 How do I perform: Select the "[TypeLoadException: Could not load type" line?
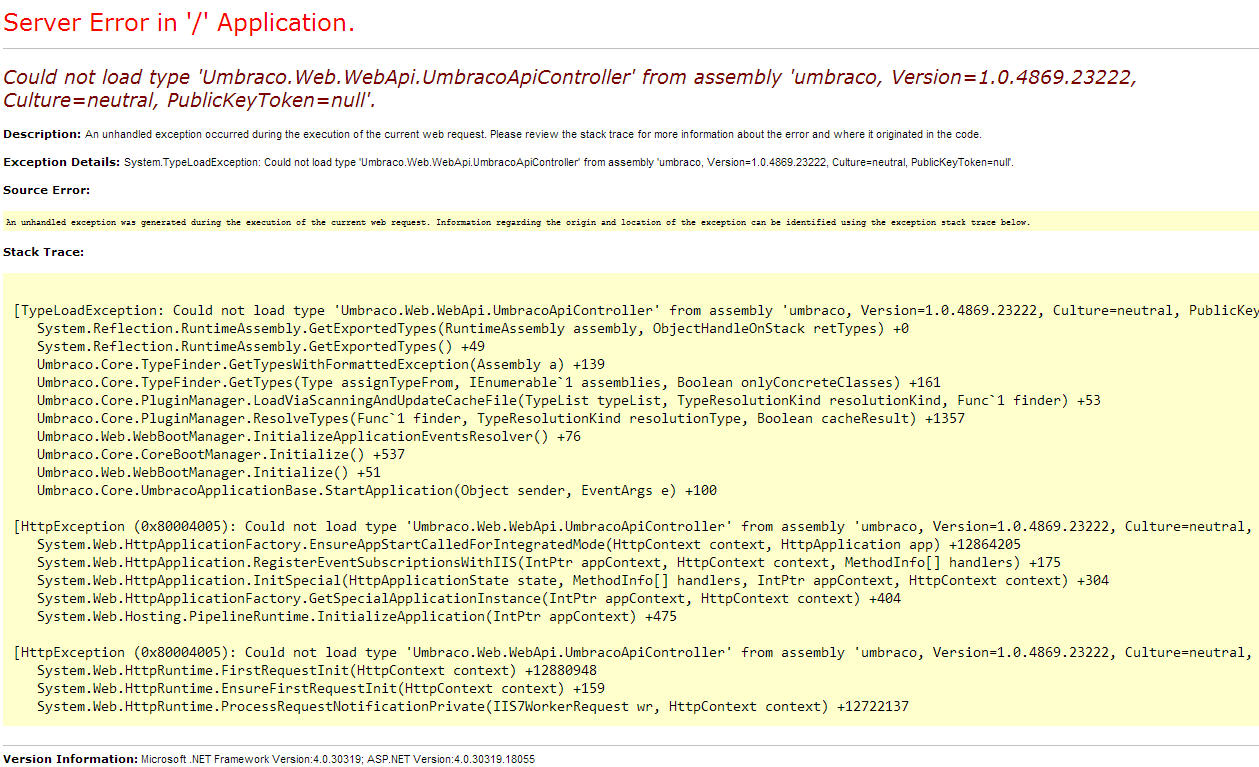(x=636, y=310)
